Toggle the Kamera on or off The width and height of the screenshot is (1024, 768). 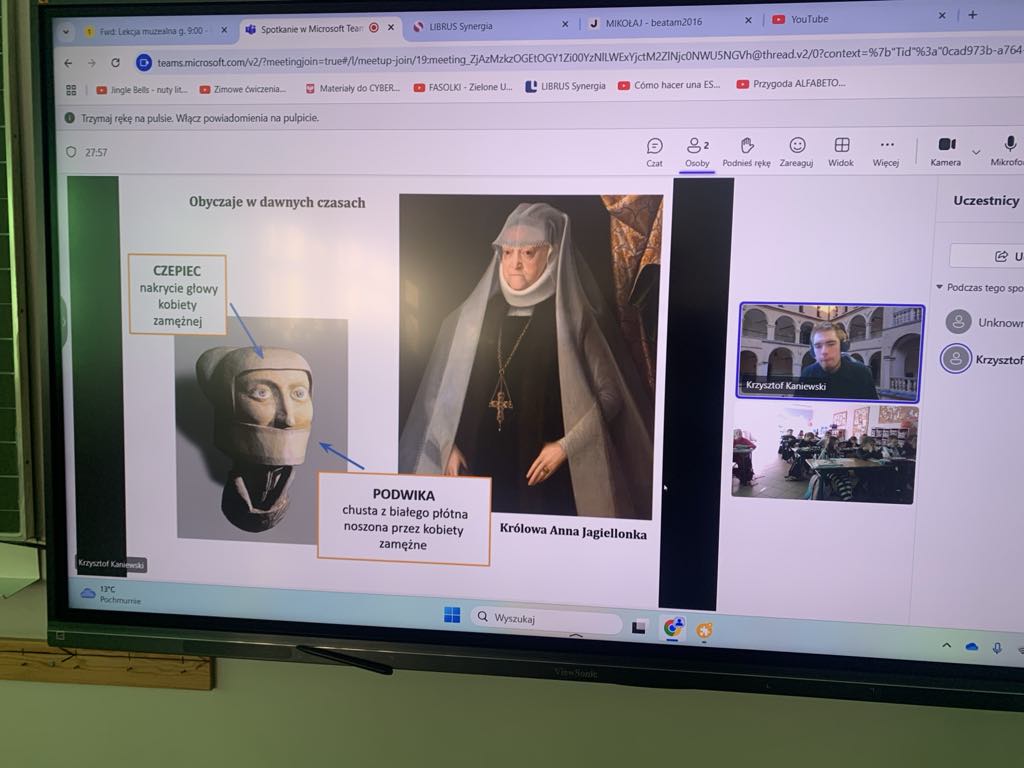click(x=946, y=152)
